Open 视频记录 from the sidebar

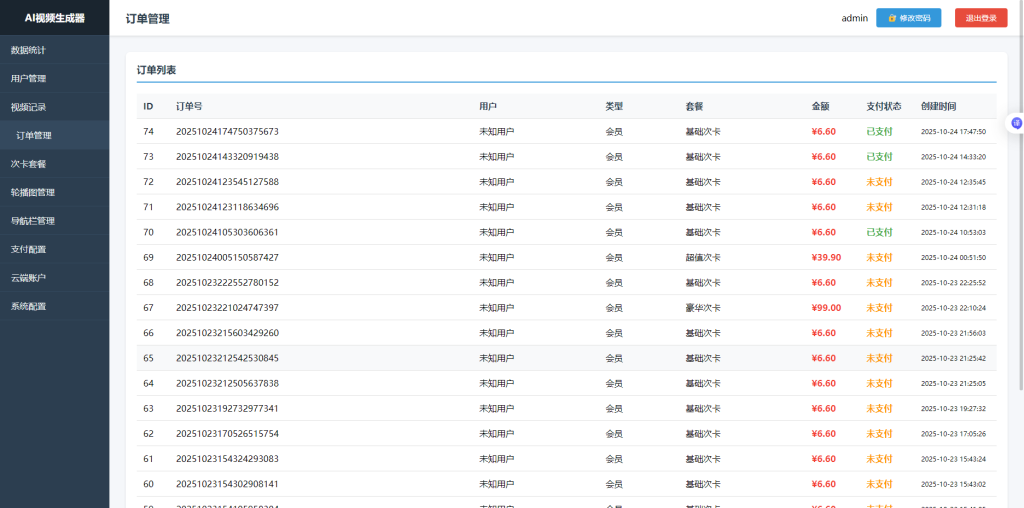28,107
